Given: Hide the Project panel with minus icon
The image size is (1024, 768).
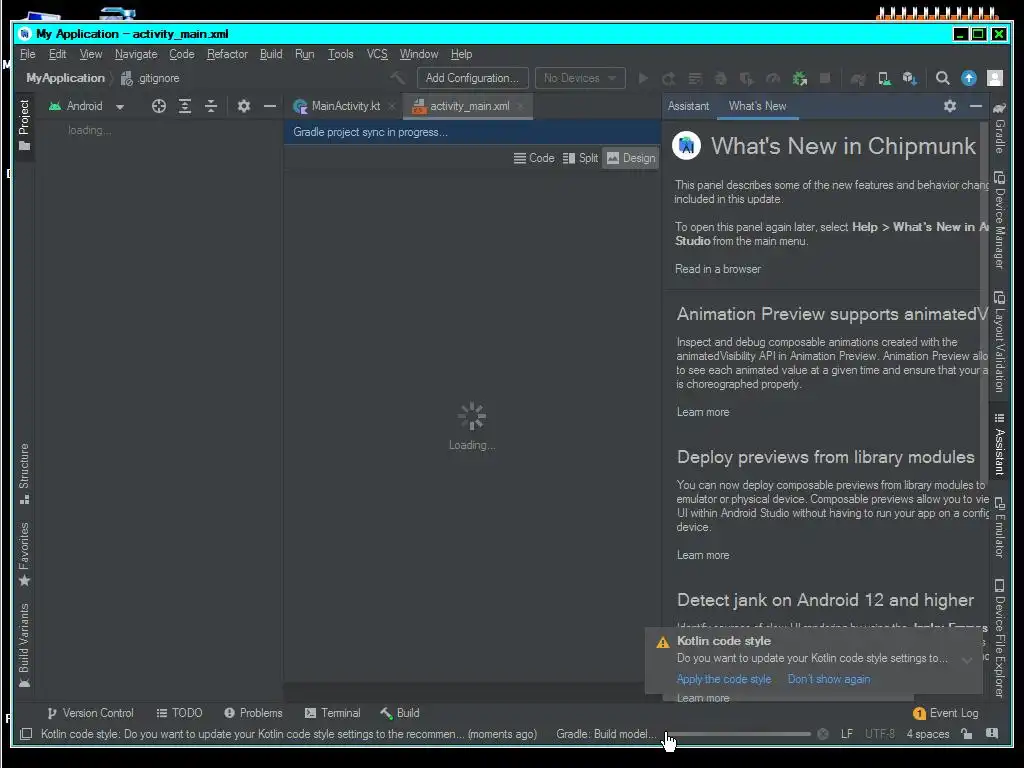Looking at the screenshot, I should click(270, 106).
